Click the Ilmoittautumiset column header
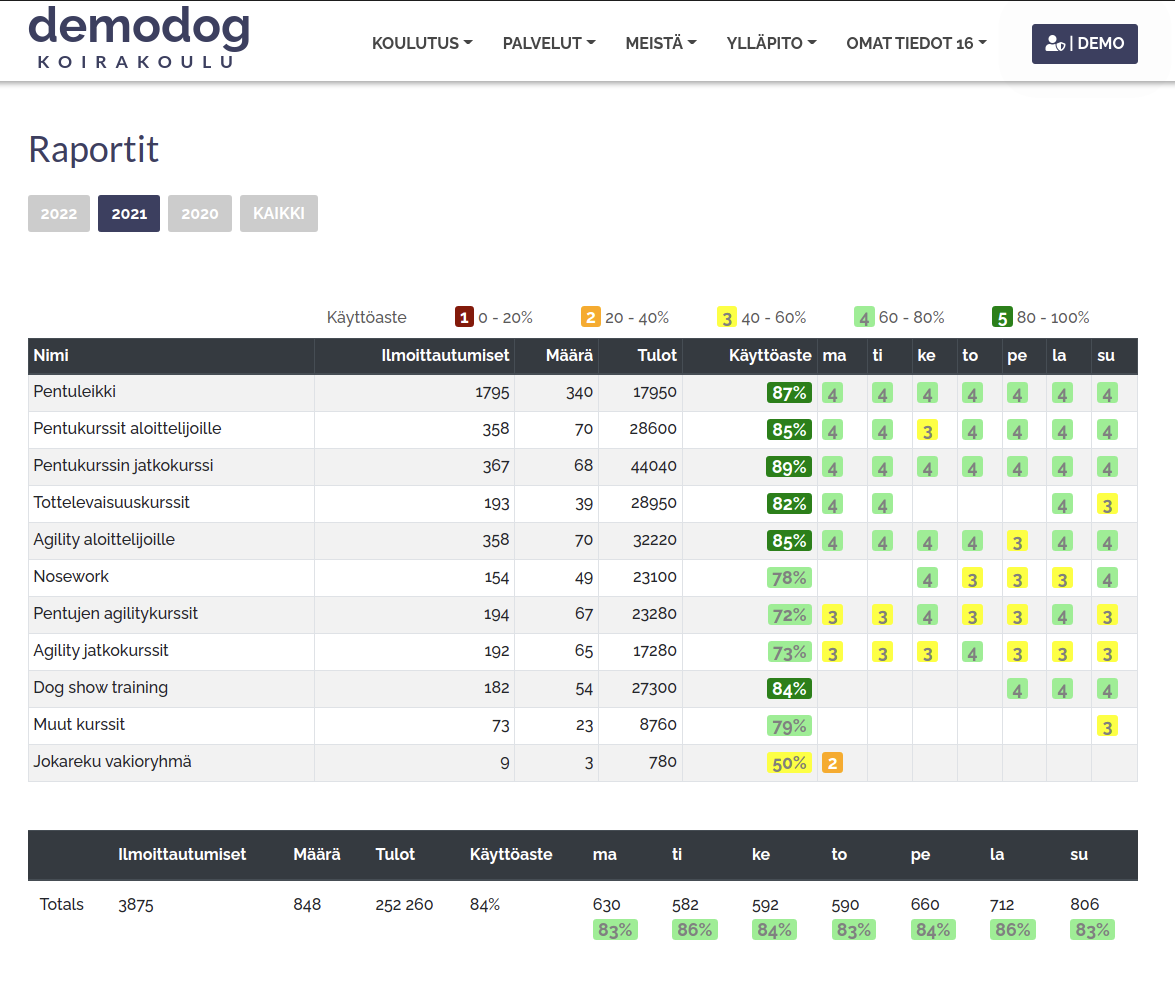The image size is (1175, 982). (x=445, y=355)
